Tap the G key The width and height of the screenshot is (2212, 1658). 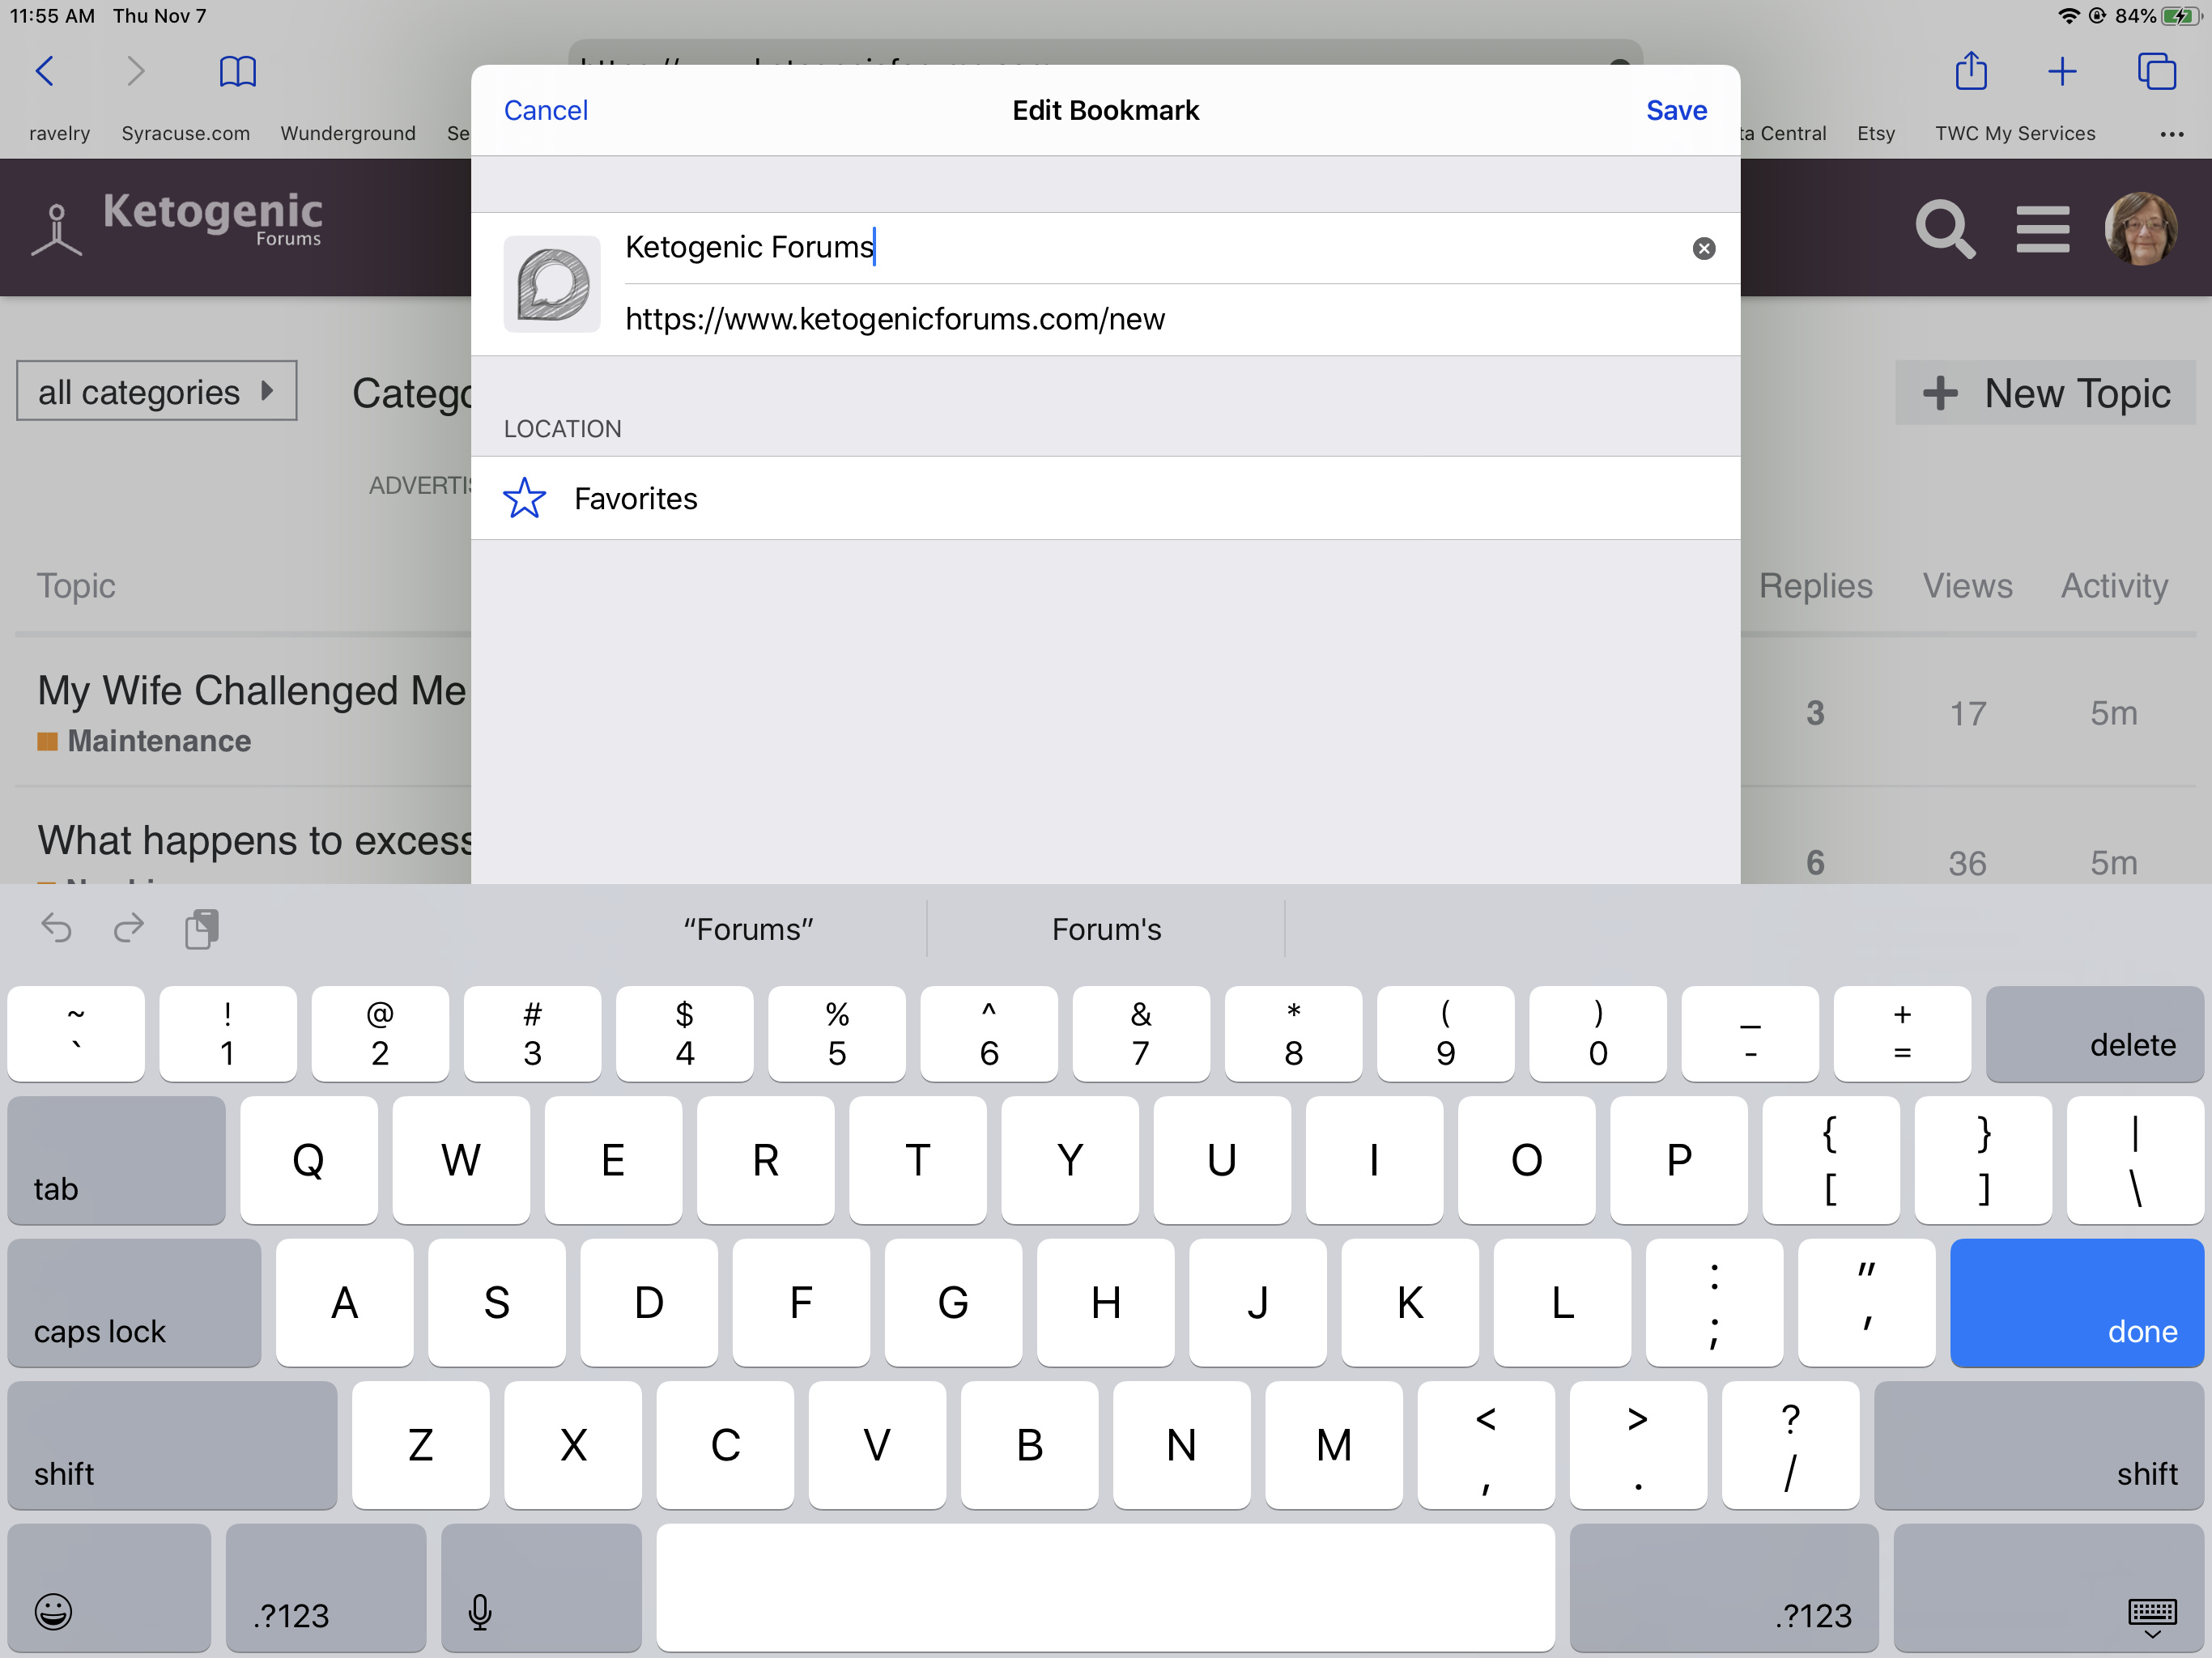coord(953,1302)
